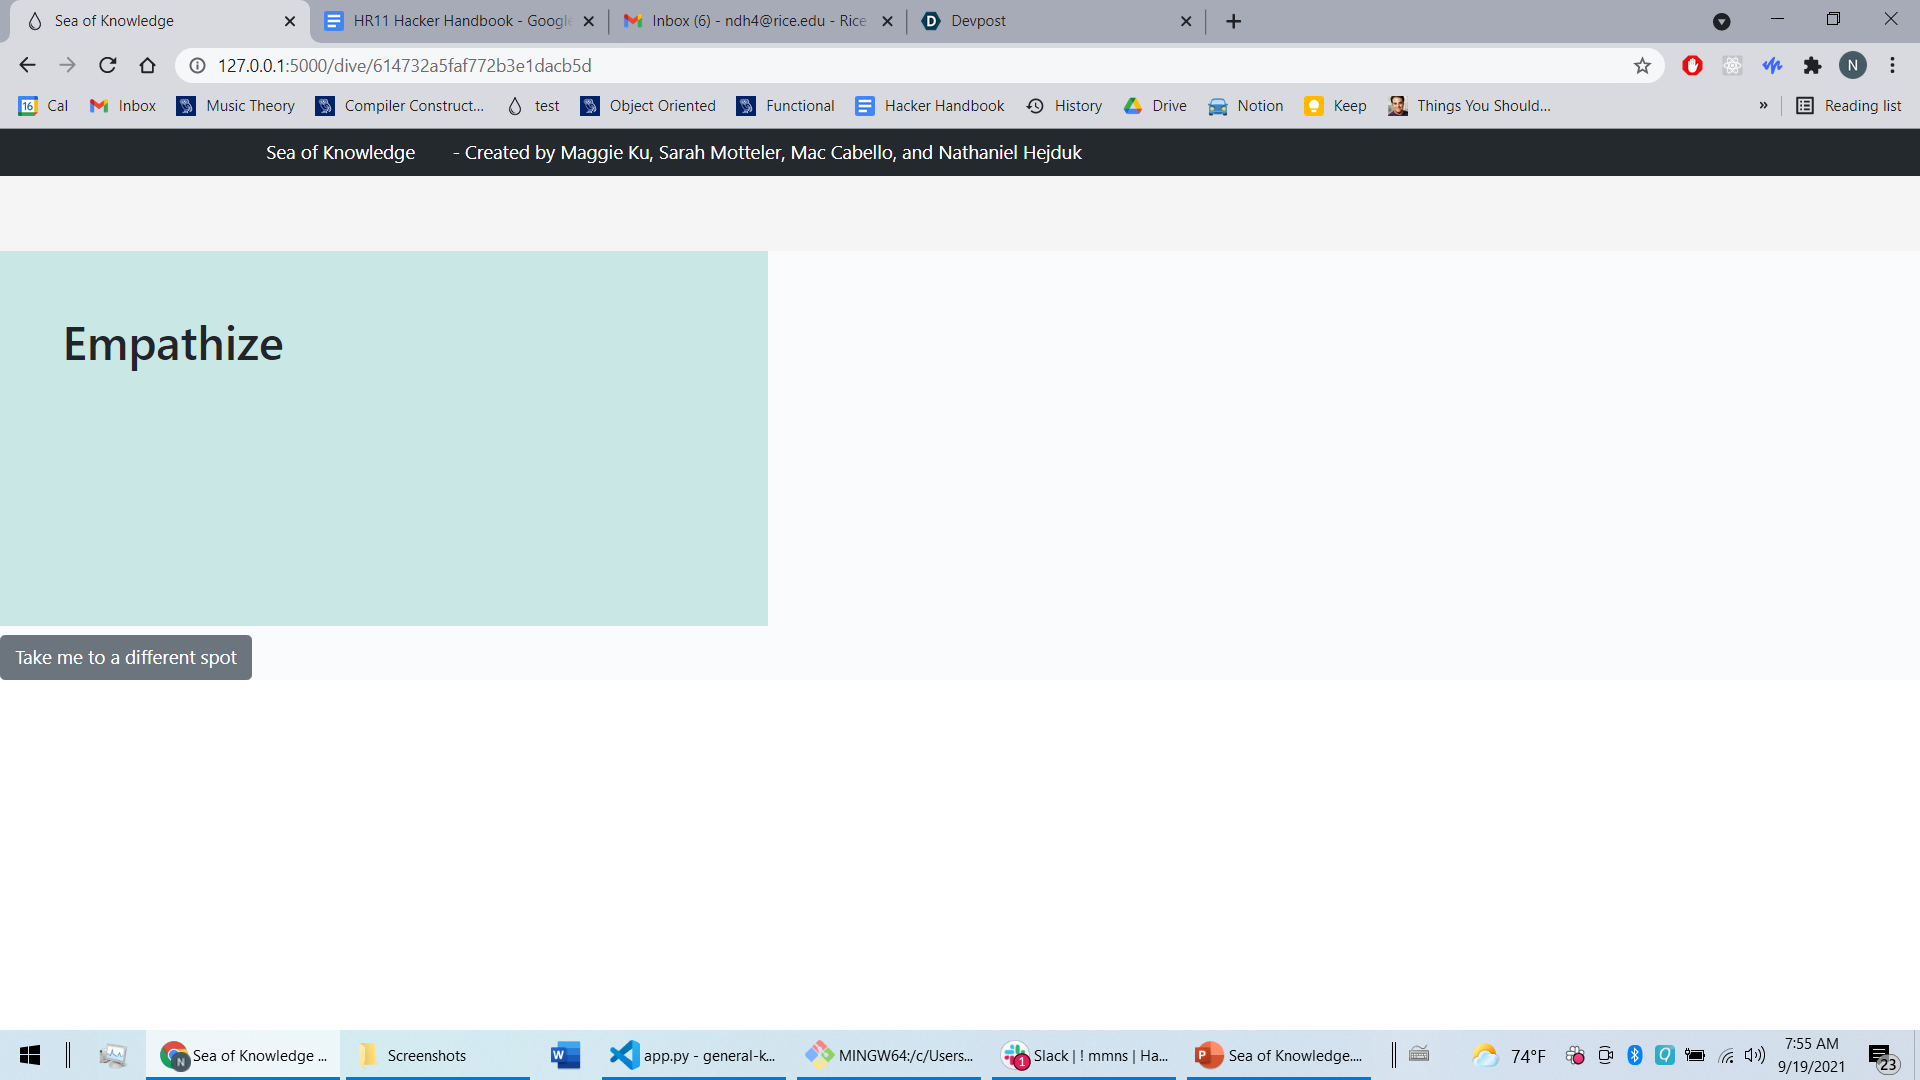Screen dimensions: 1920x1080
Task: Open Visual Studio Code app.py in taskbar
Action: (693, 1055)
